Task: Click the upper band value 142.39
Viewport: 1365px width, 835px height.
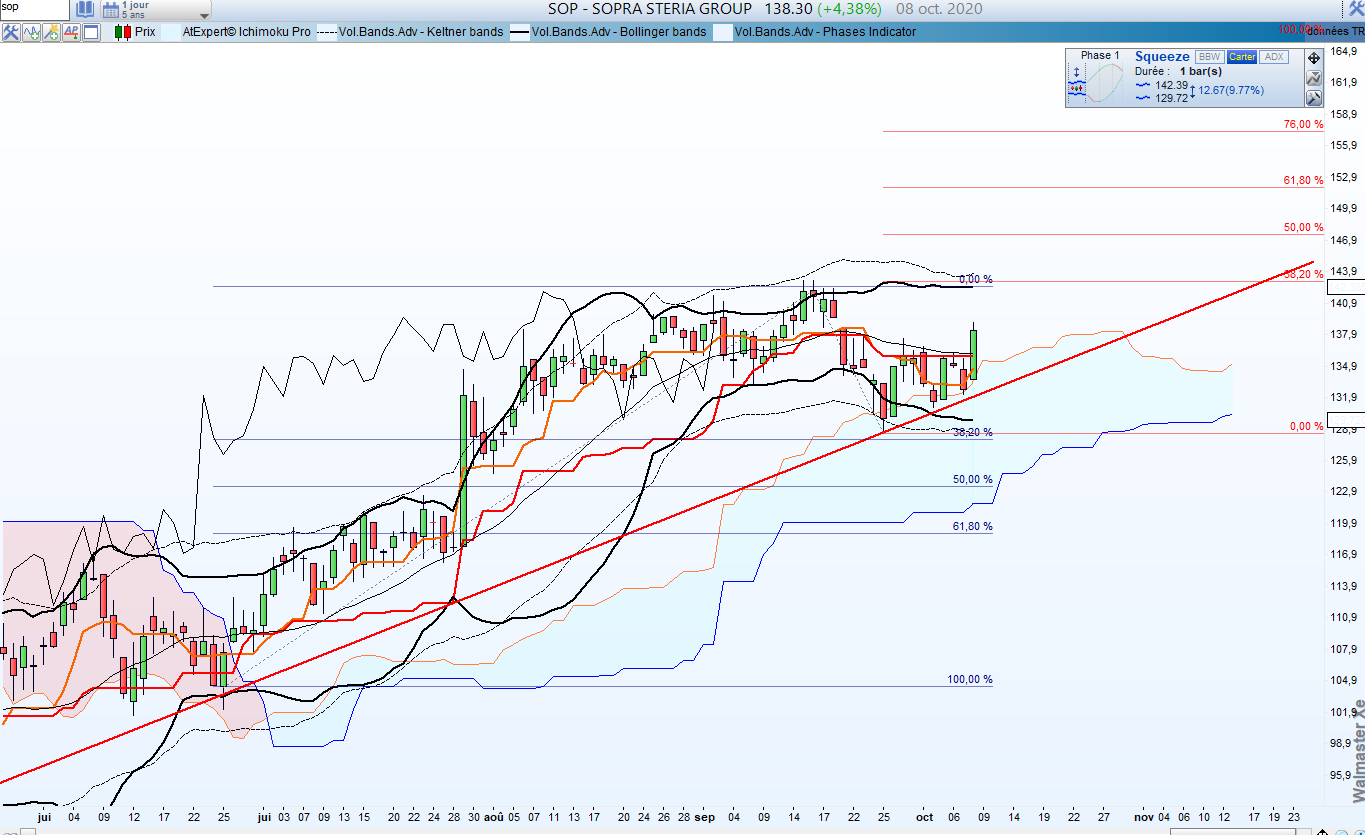Action: click(1171, 85)
